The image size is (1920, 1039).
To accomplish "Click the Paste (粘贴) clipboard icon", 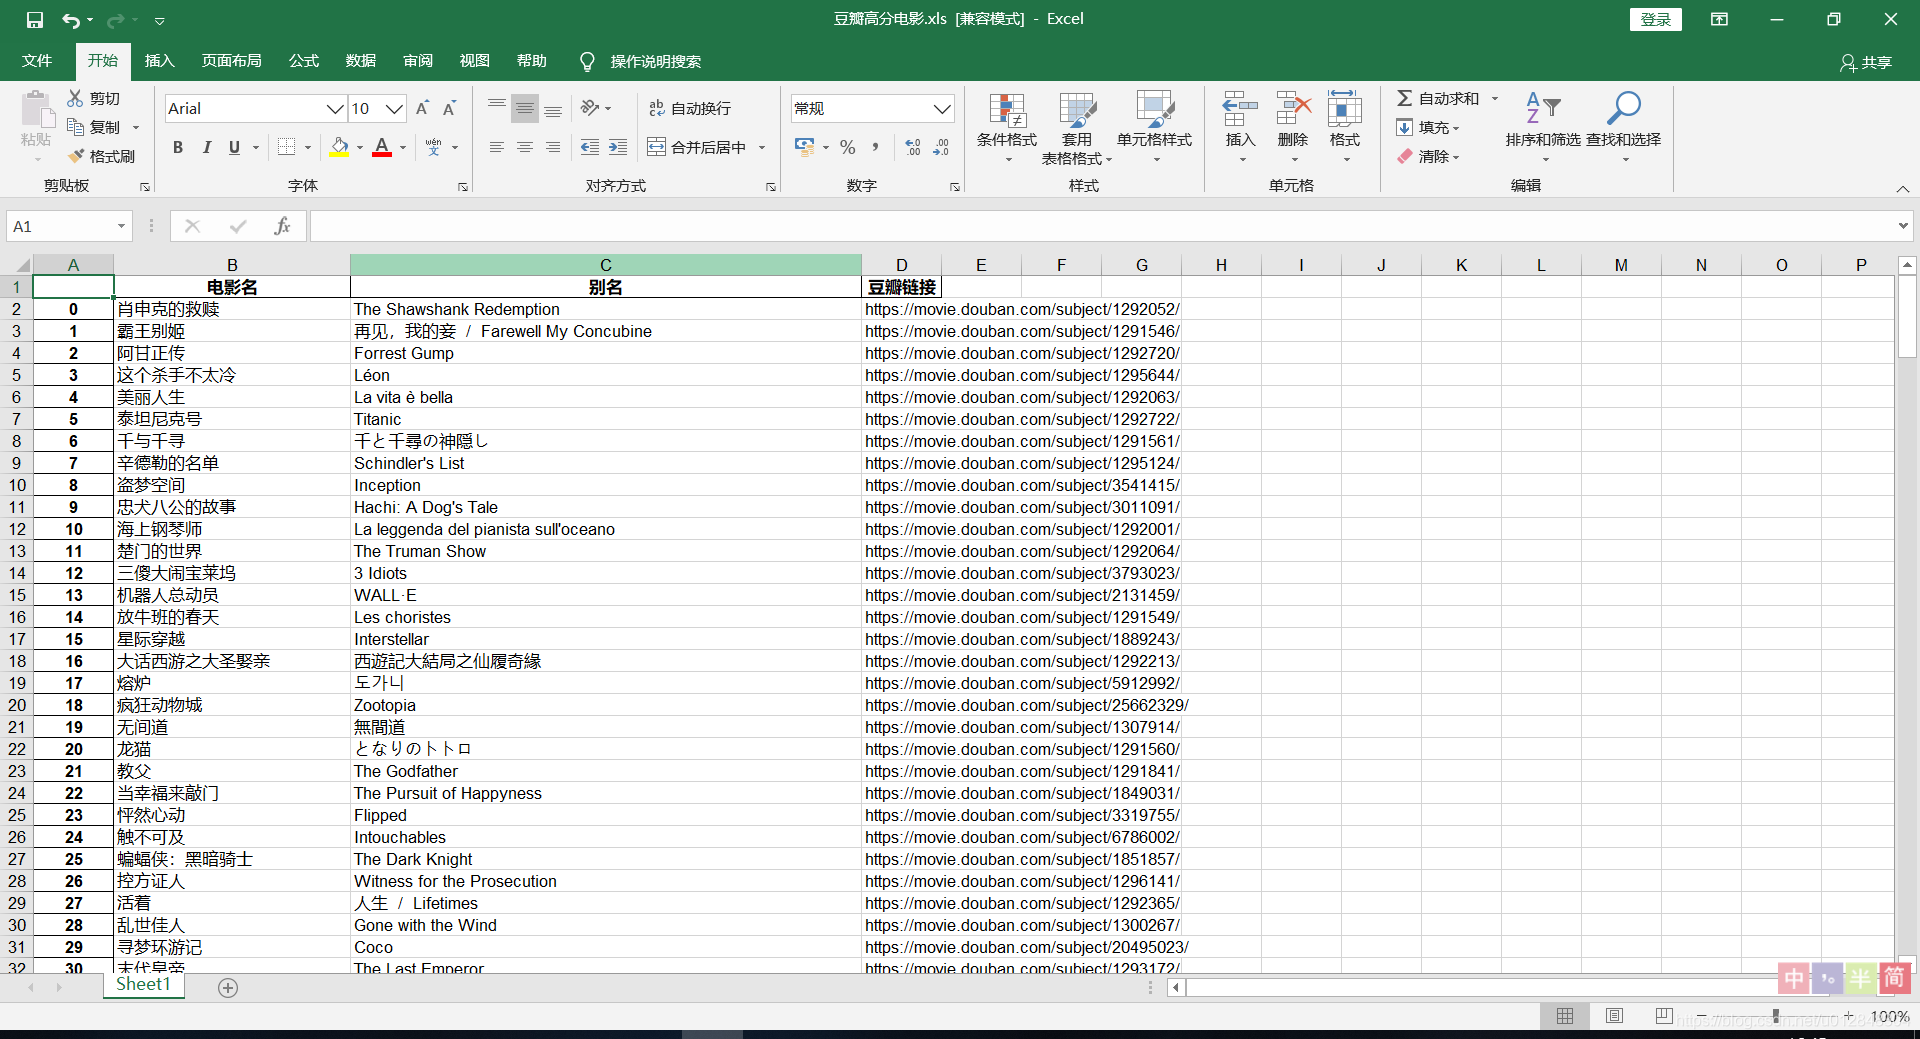I will click(x=37, y=110).
